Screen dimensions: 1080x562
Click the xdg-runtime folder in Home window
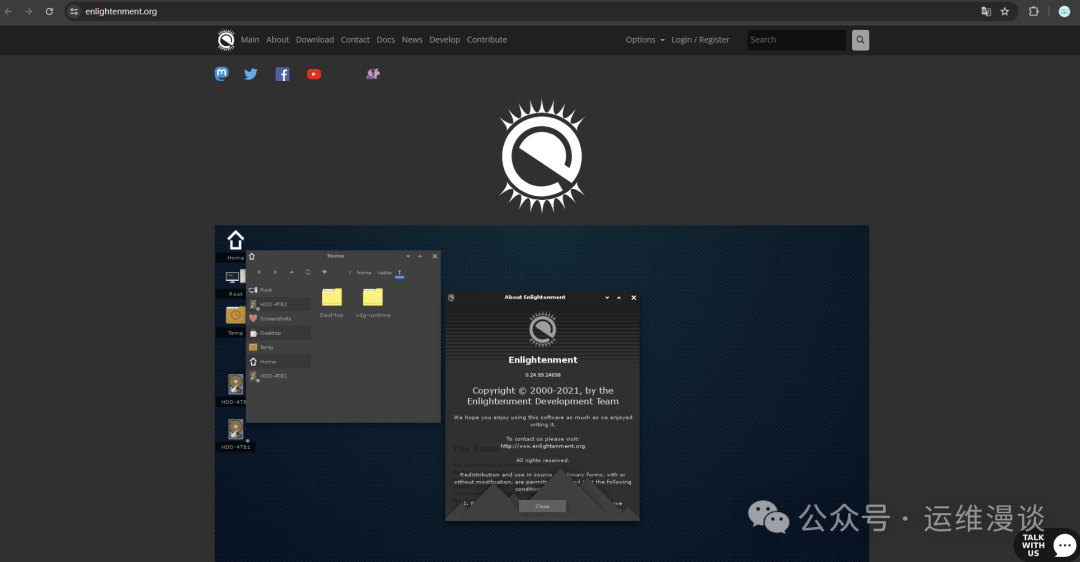(373, 297)
